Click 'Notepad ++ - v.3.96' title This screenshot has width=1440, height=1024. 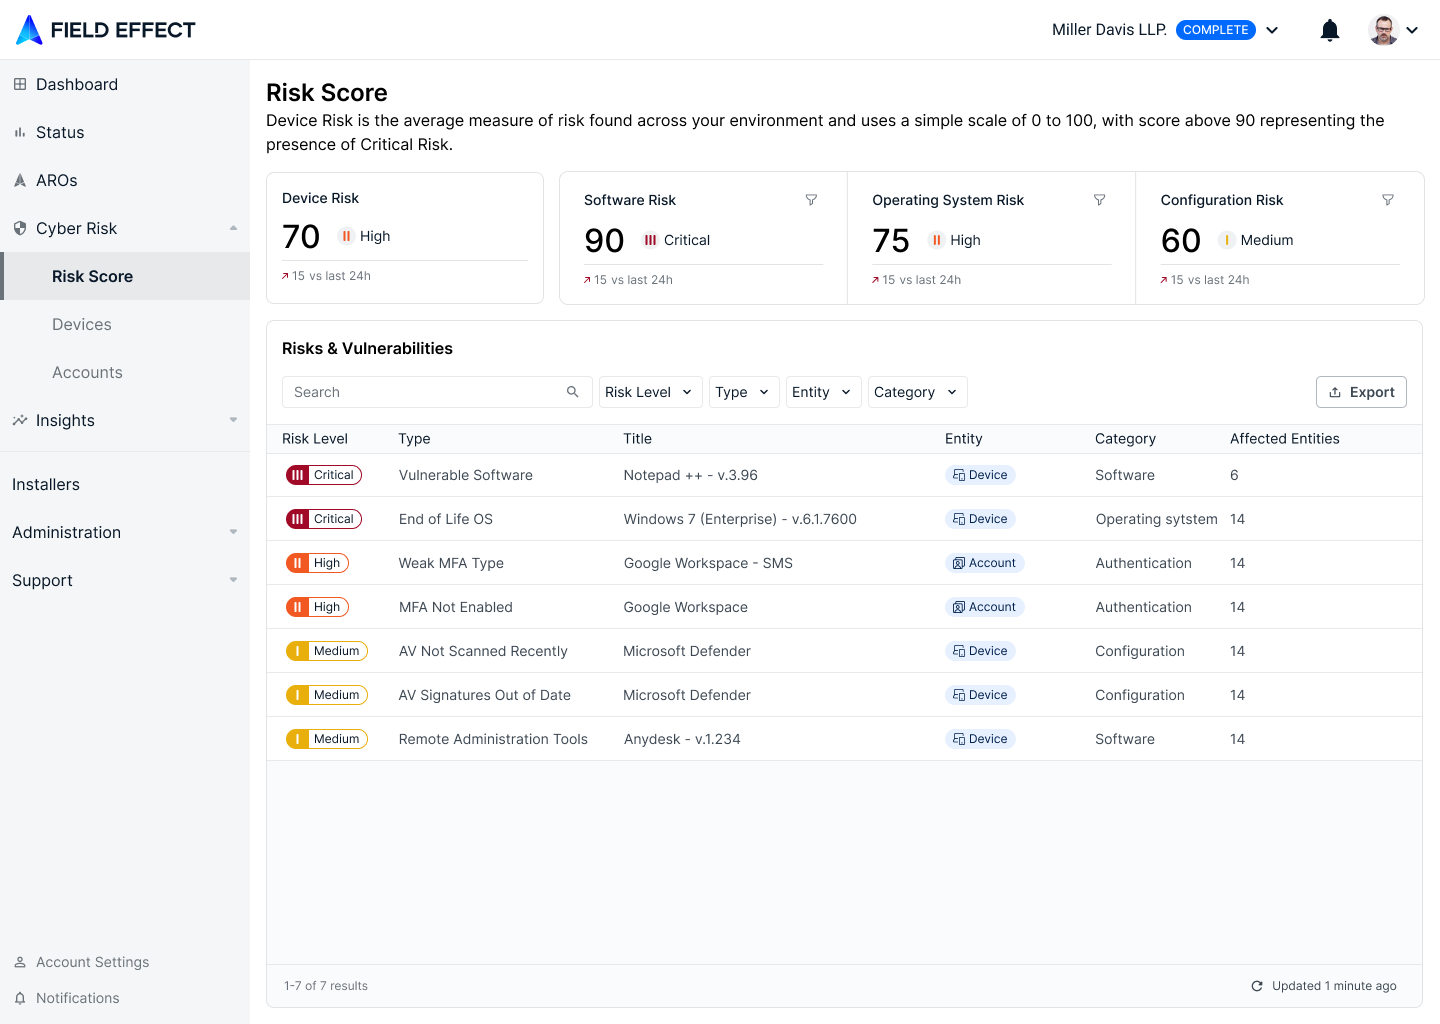coord(690,475)
